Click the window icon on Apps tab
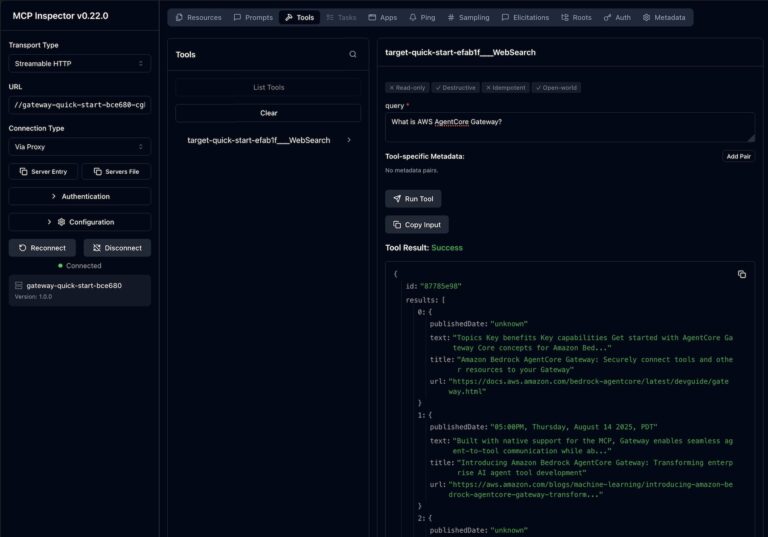The image size is (768, 537). pyautogui.click(x=372, y=18)
